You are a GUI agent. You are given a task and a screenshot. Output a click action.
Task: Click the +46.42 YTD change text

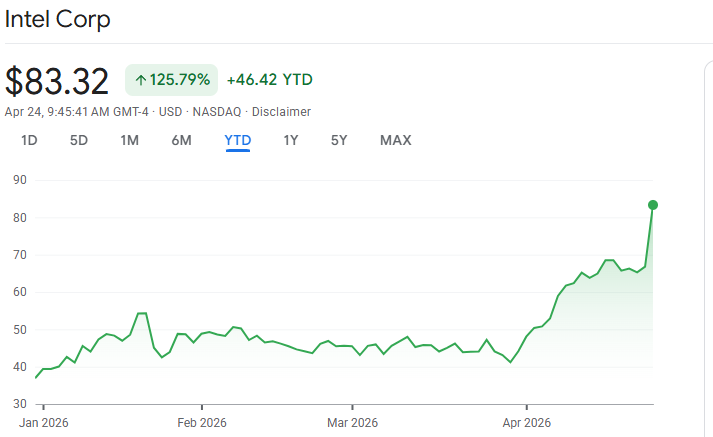(270, 80)
